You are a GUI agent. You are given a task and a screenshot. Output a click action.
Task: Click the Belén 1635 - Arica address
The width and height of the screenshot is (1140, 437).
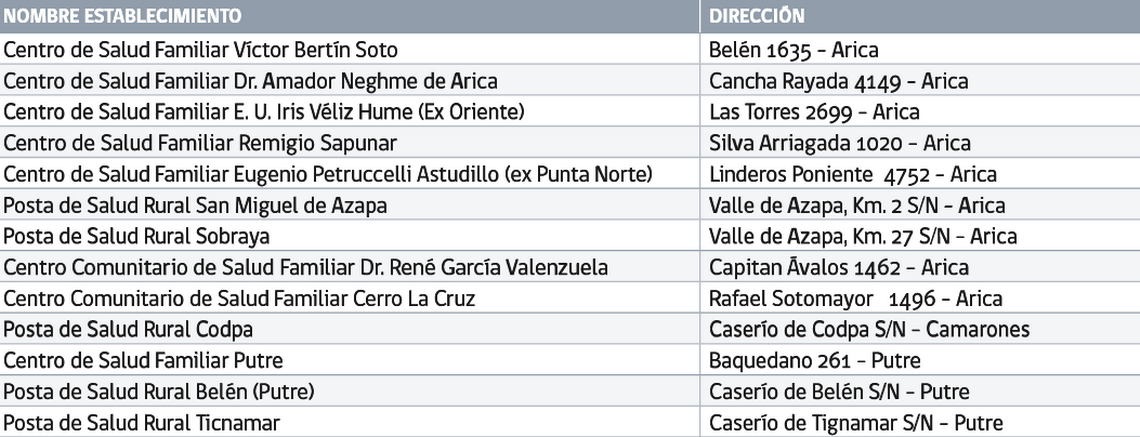tap(793, 49)
